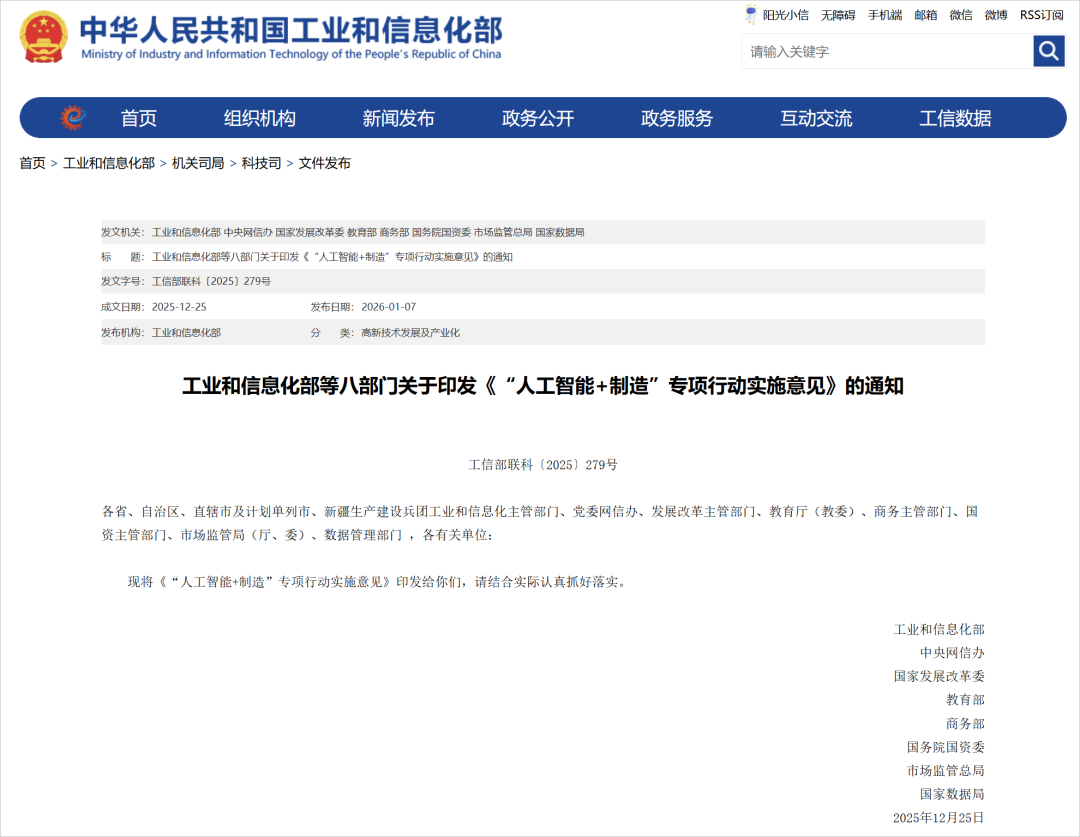
Task: Open the 互动交流 section
Action: tap(817, 117)
